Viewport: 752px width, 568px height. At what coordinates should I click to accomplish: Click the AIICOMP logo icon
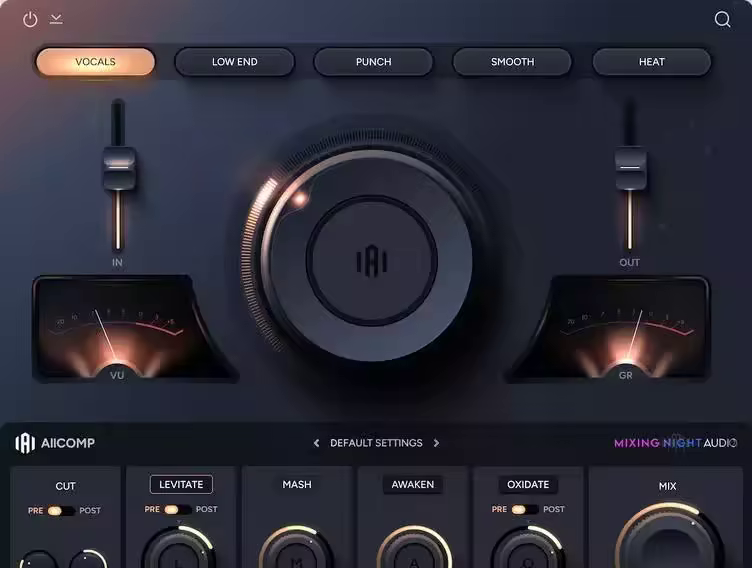25,443
